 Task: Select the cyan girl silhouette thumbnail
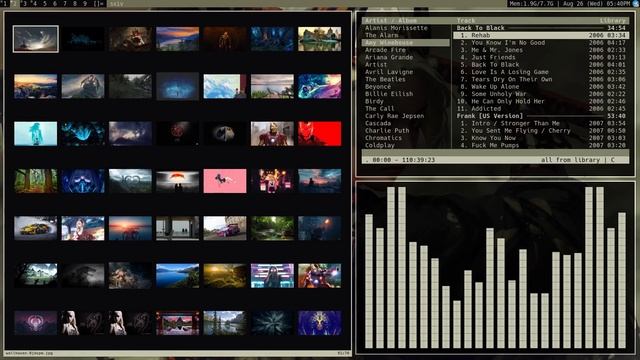36,133
